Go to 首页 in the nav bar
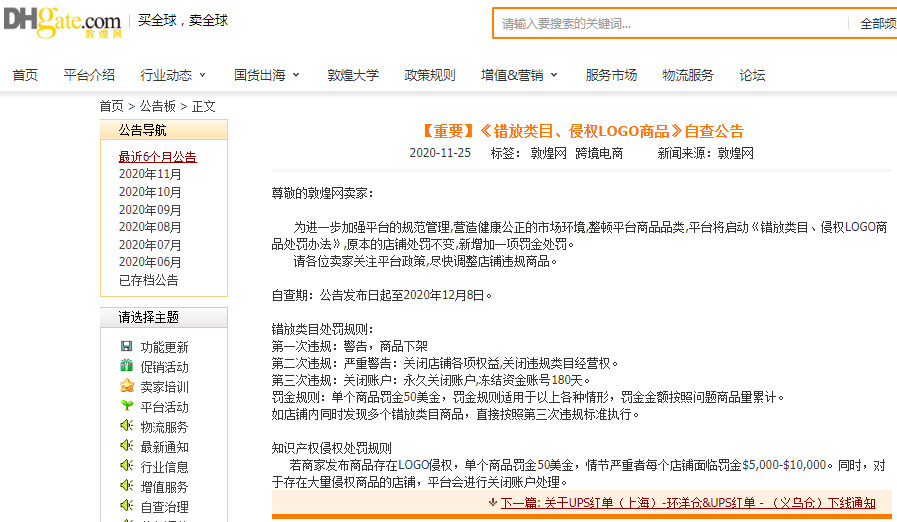Viewport: 897px width, 522px height. [25, 75]
